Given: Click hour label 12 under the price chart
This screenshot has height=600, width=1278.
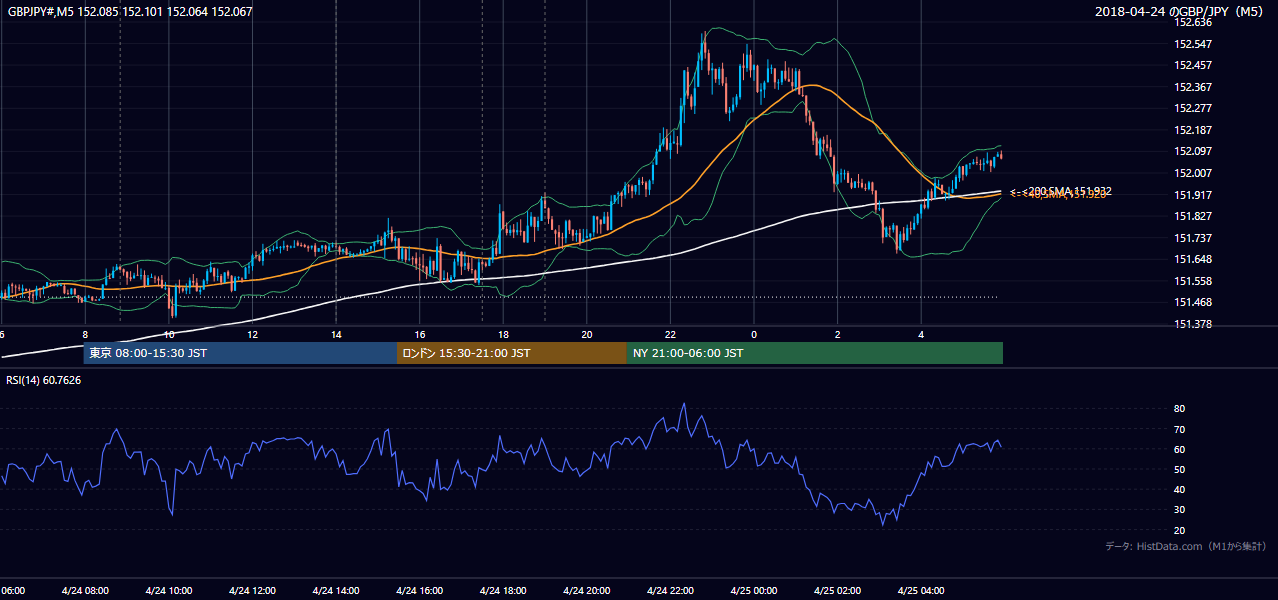Looking at the screenshot, I should (x=253, y=334).
